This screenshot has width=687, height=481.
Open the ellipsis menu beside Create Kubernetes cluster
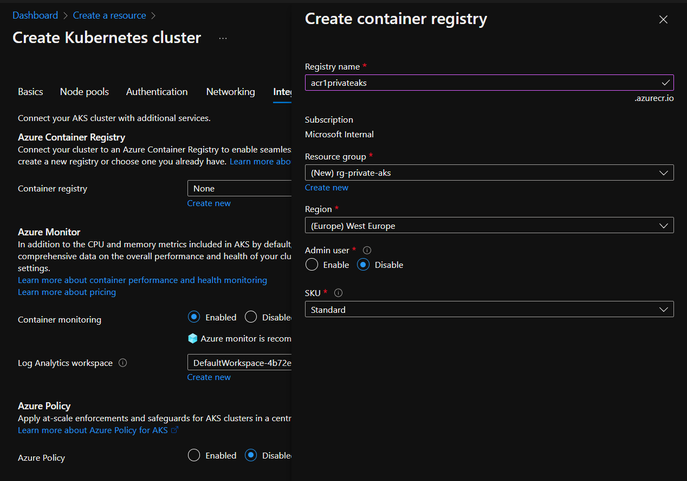coord(223,39)
